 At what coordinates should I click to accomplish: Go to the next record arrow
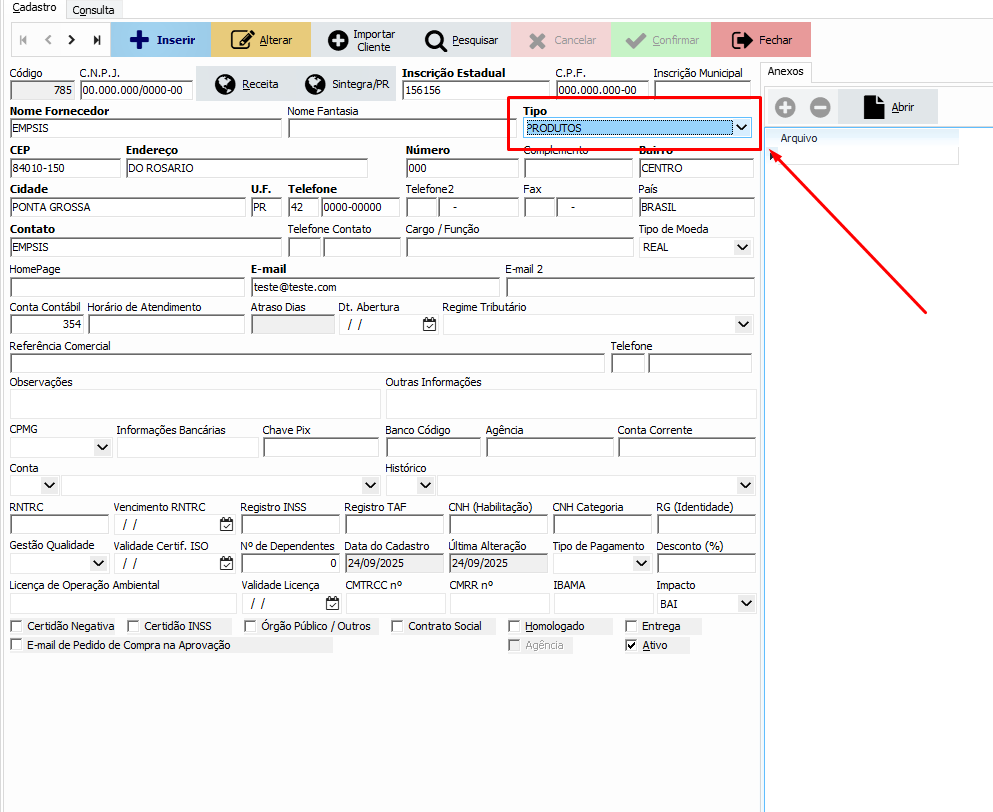[x=71, y=40]
